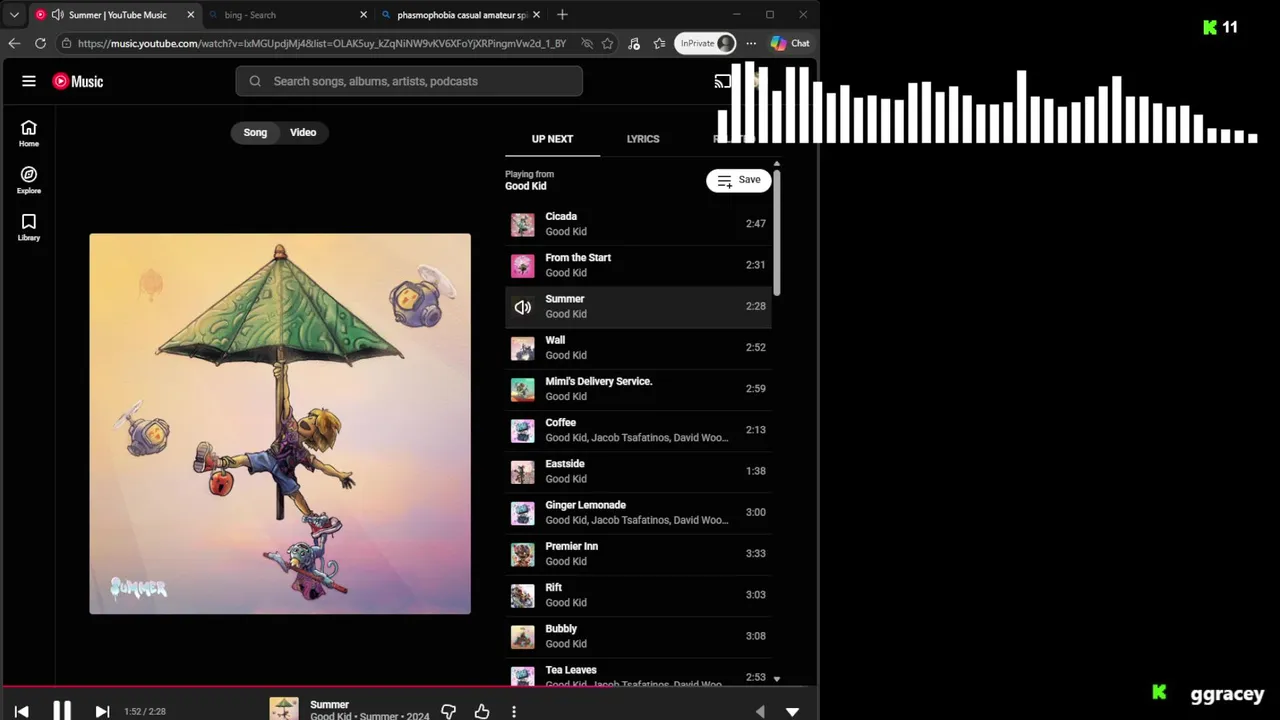
Task: Open a new tab with plus button
Action: tap(562, 15)
